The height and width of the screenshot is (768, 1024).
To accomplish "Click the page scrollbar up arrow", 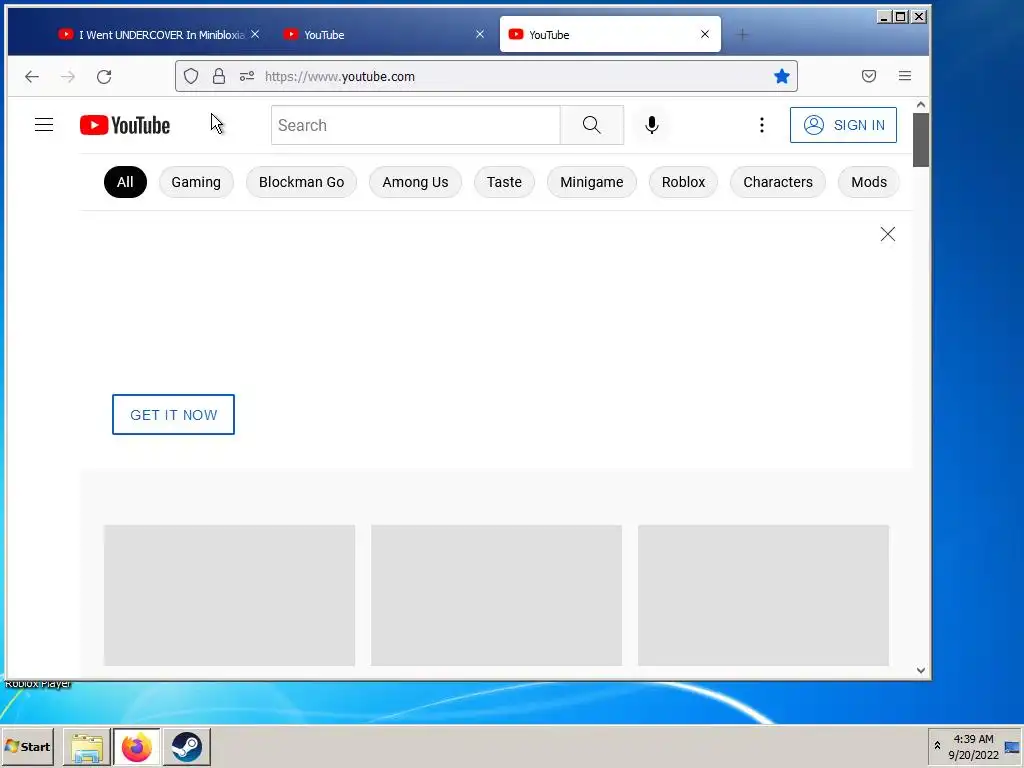I will pos(921,104).
